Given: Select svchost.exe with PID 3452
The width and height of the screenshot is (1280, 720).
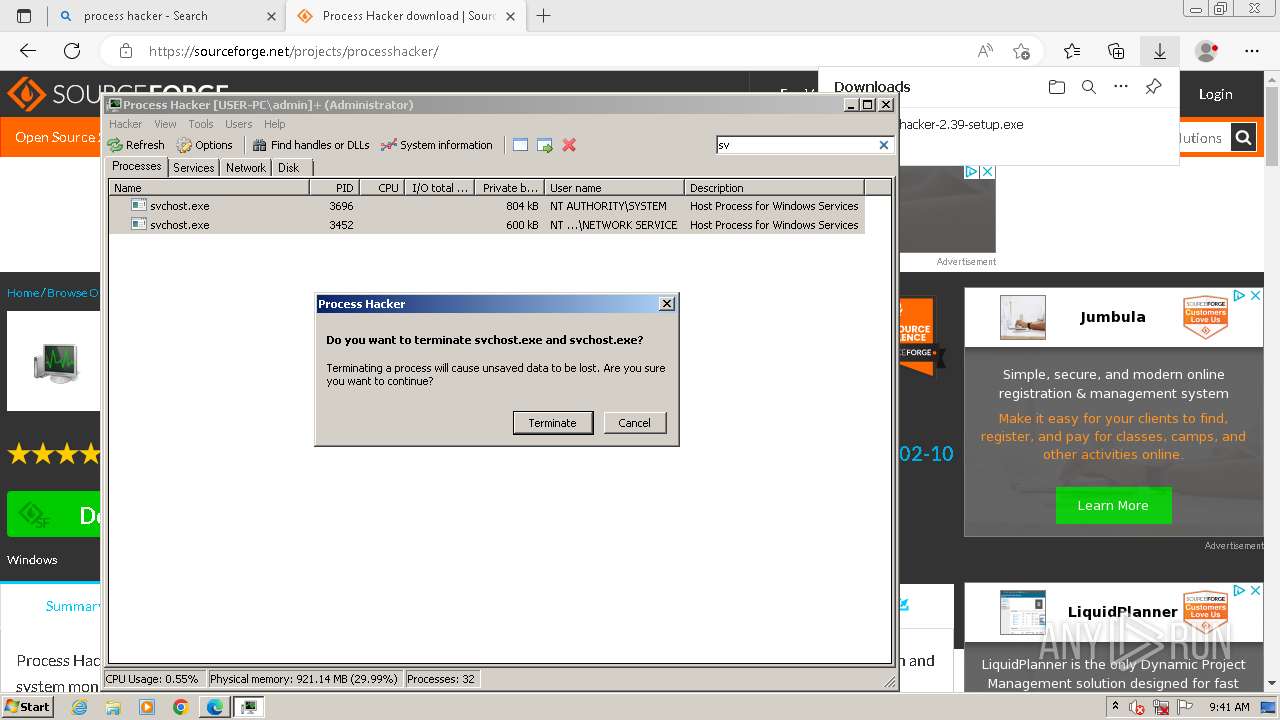Looking at the screenshot, I should pyautogui.click(x=486, y=225).
